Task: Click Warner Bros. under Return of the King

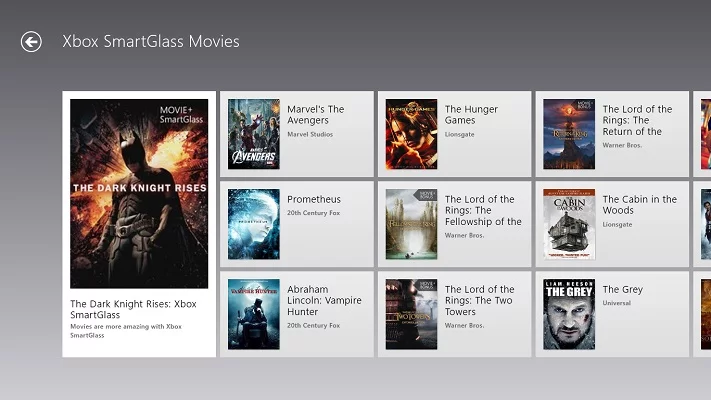Action: pos(622,145)
